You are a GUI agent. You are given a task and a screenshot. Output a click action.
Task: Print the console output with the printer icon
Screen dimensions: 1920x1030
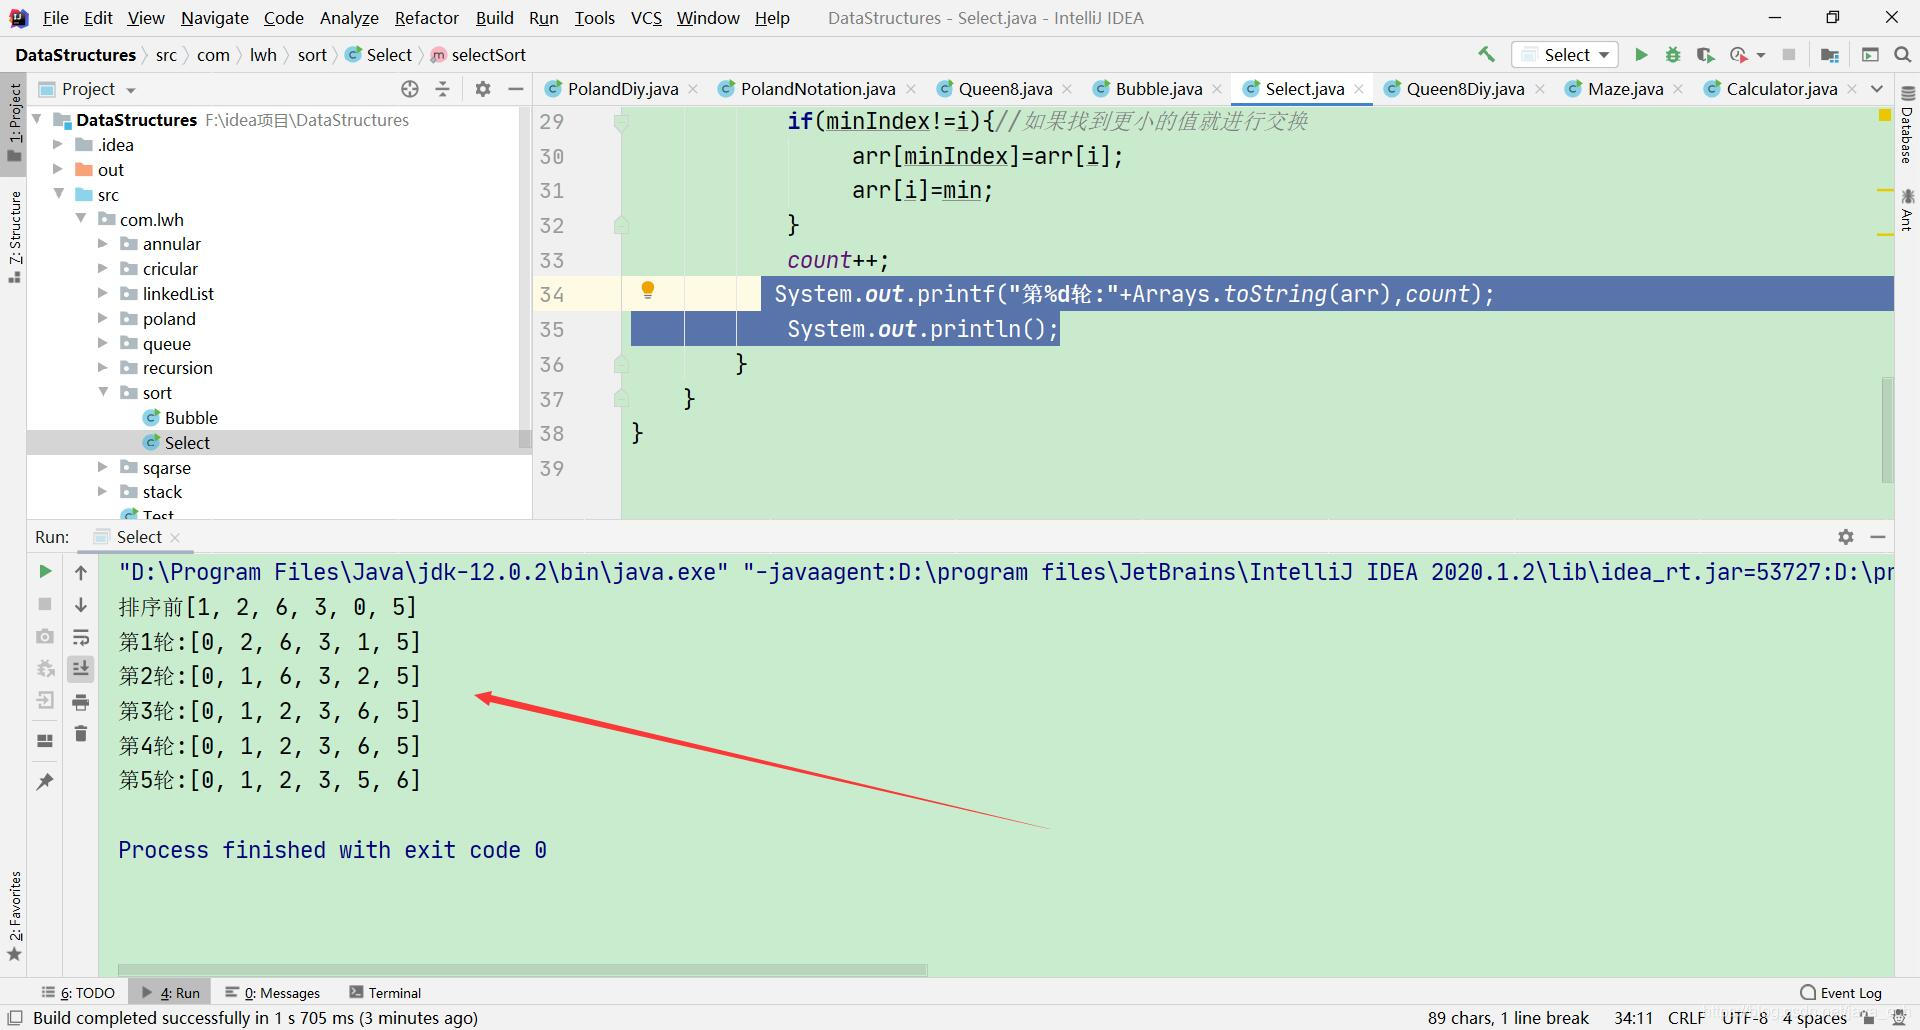tap(81, 702)
